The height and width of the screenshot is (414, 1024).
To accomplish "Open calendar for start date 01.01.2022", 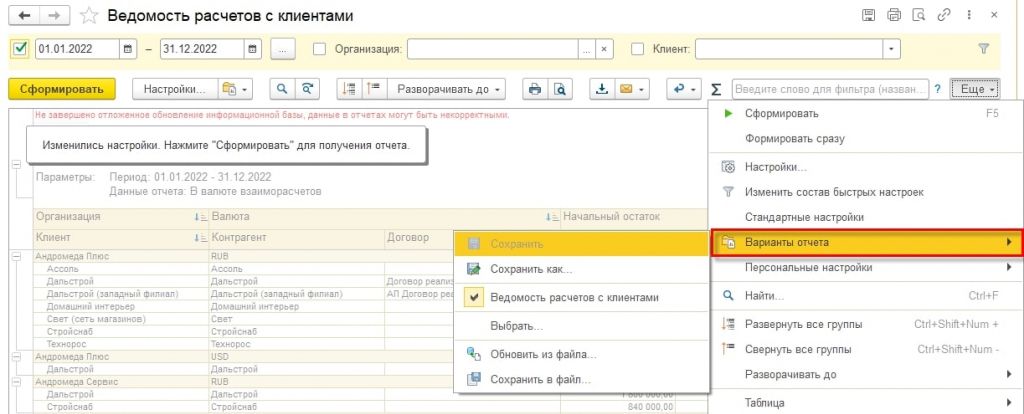I will tap(128, 49).
